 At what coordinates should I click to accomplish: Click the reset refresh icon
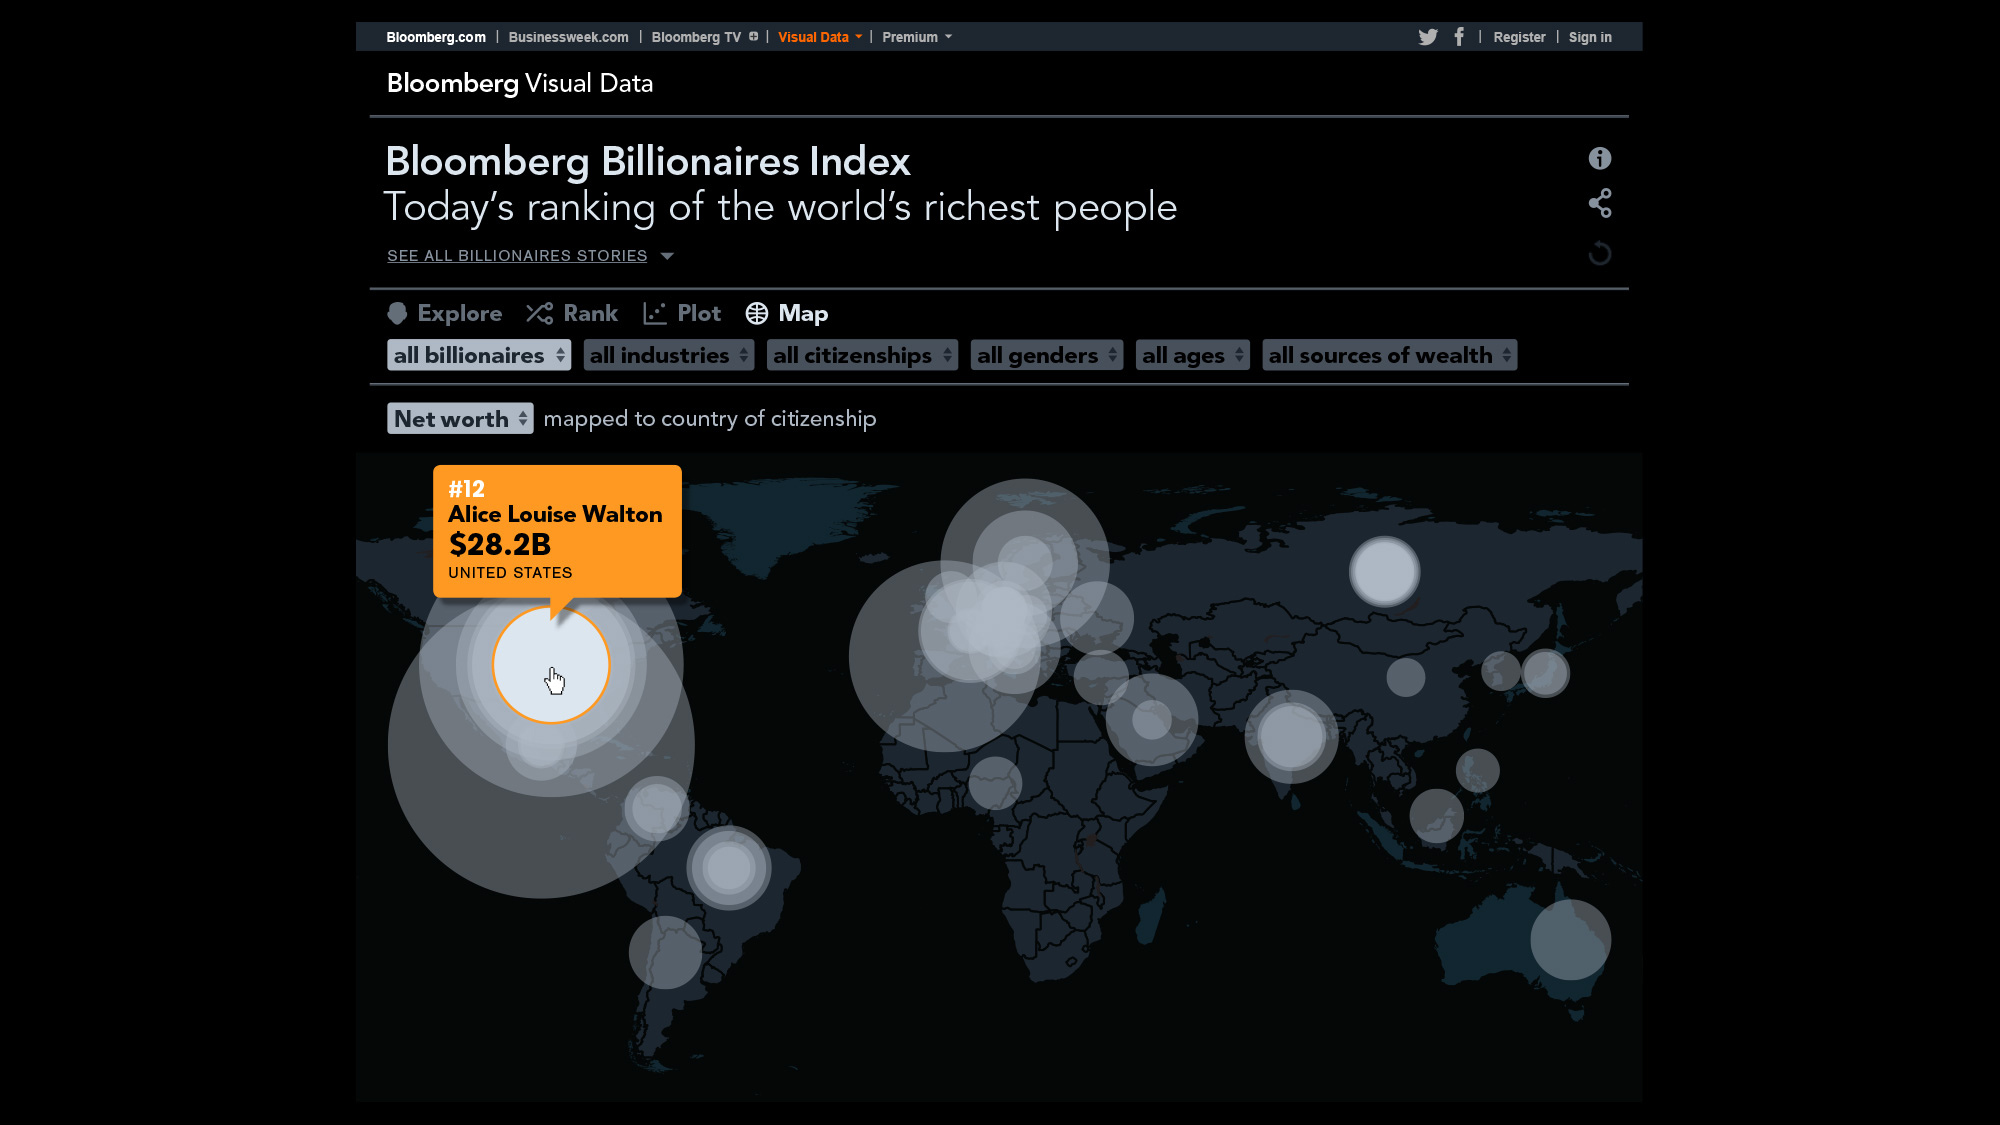(x=1599, y=254)
